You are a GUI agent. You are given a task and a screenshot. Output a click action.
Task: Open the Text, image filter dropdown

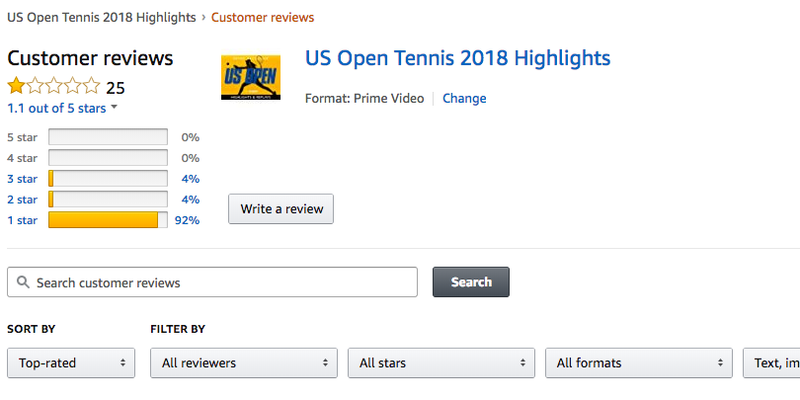[x=771, y=363]
